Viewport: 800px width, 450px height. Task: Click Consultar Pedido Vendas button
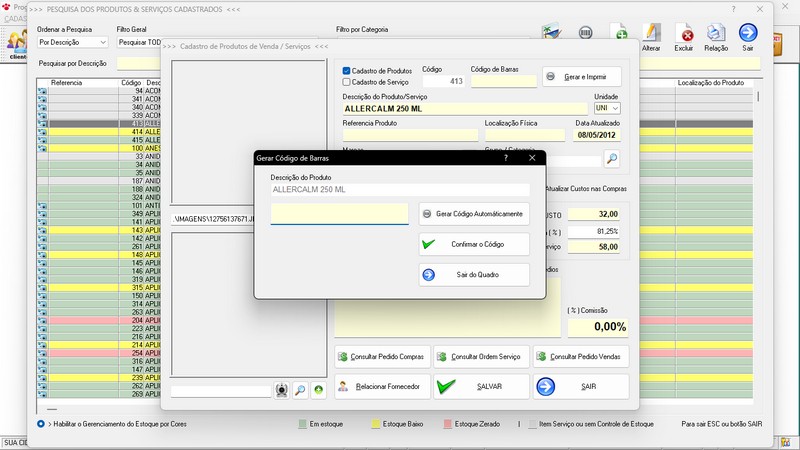(x=581, y=357)
